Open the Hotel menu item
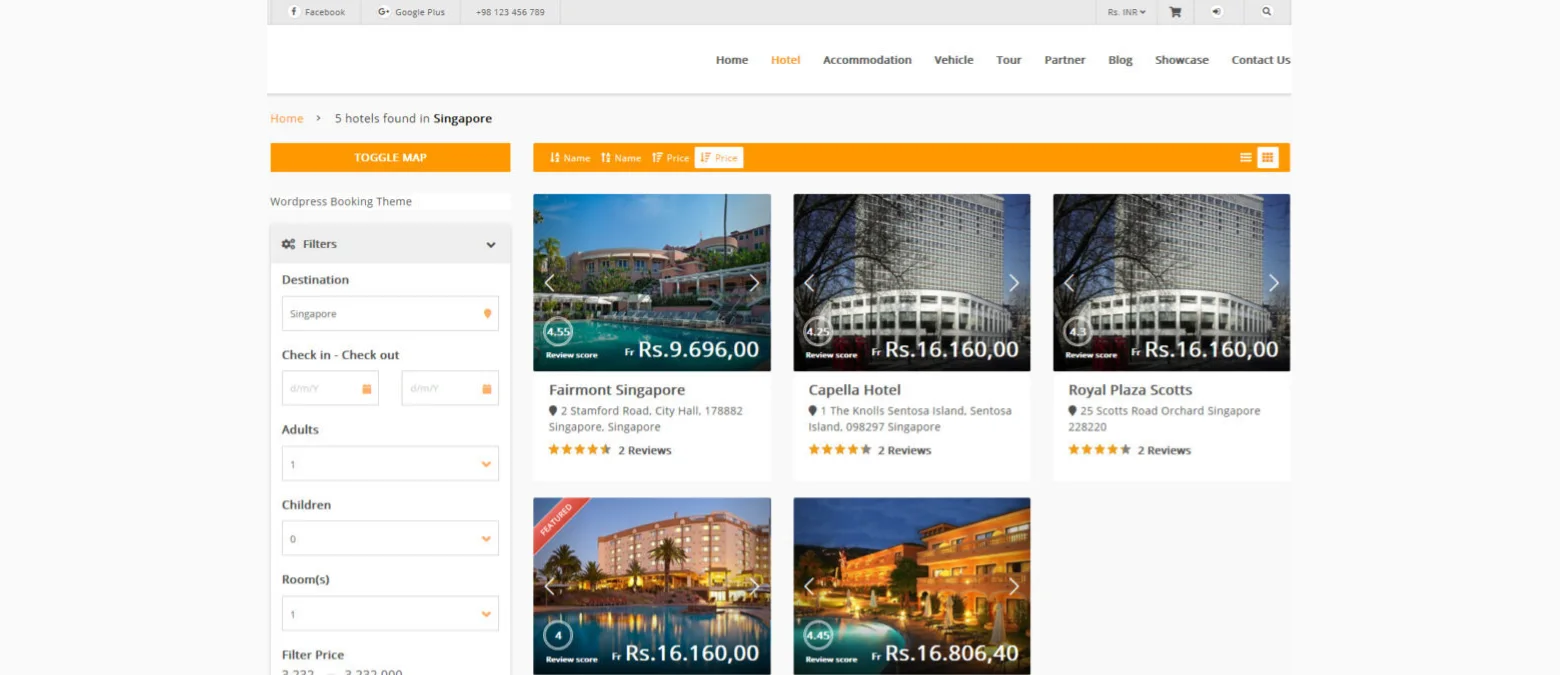Screen dimensions: 1560x675 click(786, 60)
